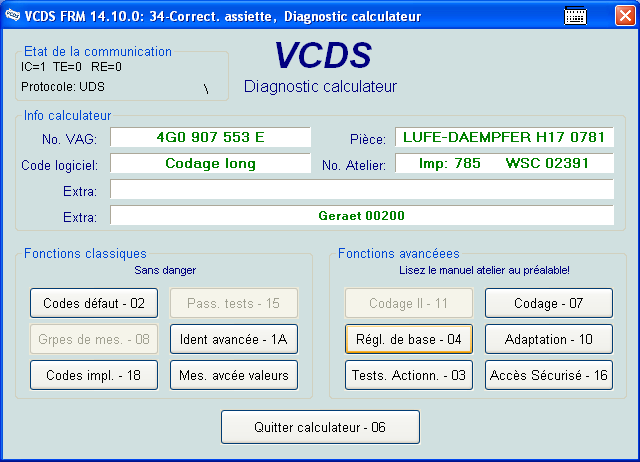Click the VCDS logo heading
The width and height of the screenshot is (640, 462).
[x=322, y=56]
